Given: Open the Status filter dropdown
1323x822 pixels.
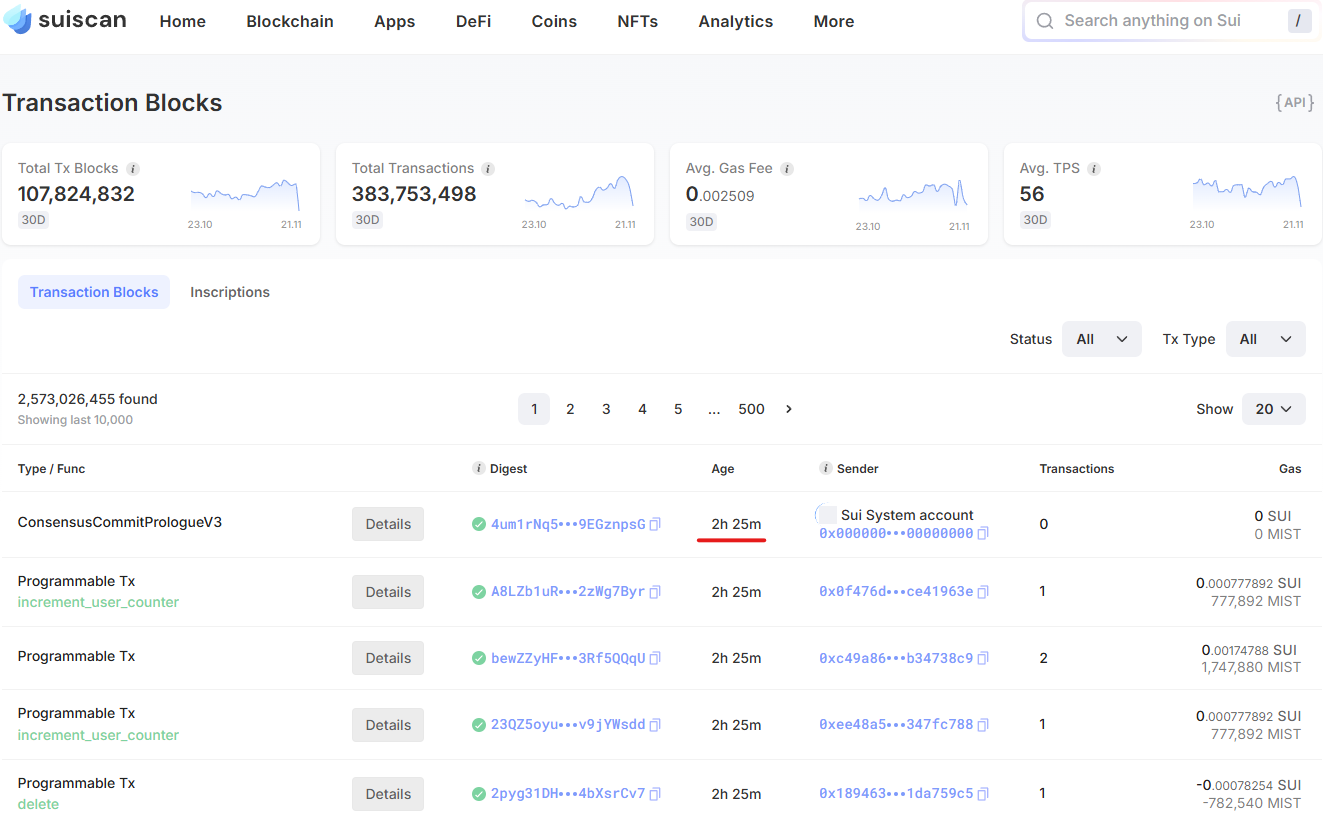Looking at the screenshot, I should [x=1101, y=339].
